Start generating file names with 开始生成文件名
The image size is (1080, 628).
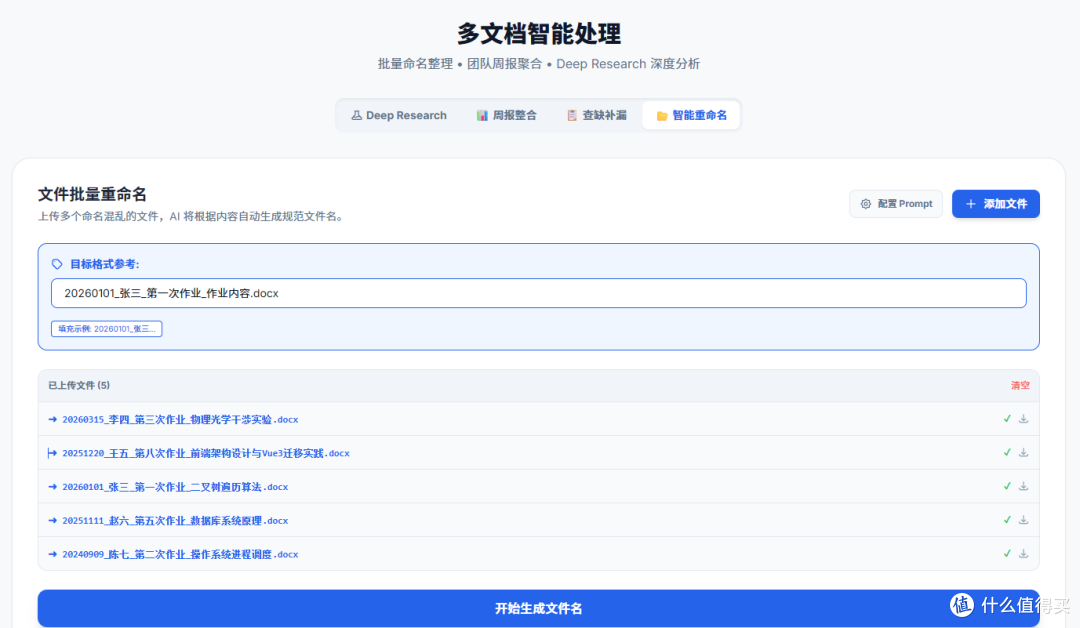pos(539,608)
